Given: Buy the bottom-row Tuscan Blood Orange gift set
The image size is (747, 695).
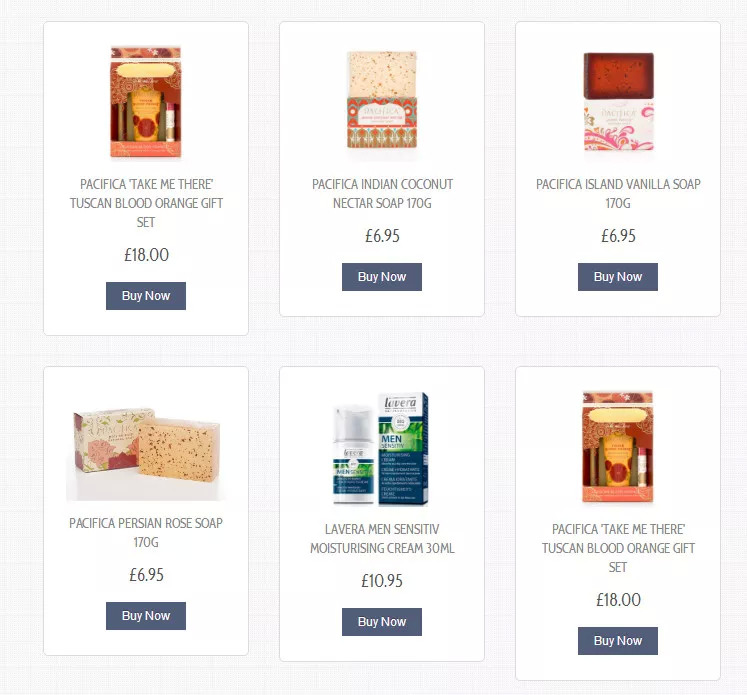Looking at the screenshot, I should coord(618,641).
